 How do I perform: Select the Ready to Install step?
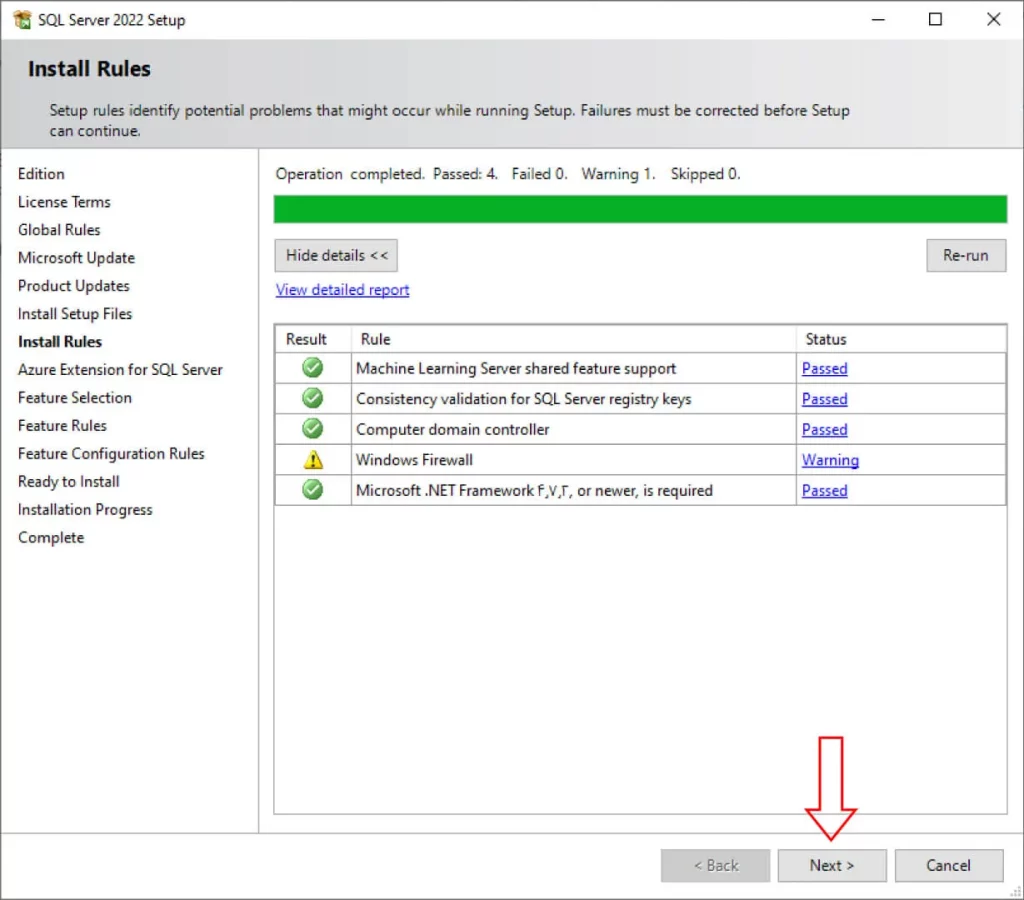tap(68, 481)
